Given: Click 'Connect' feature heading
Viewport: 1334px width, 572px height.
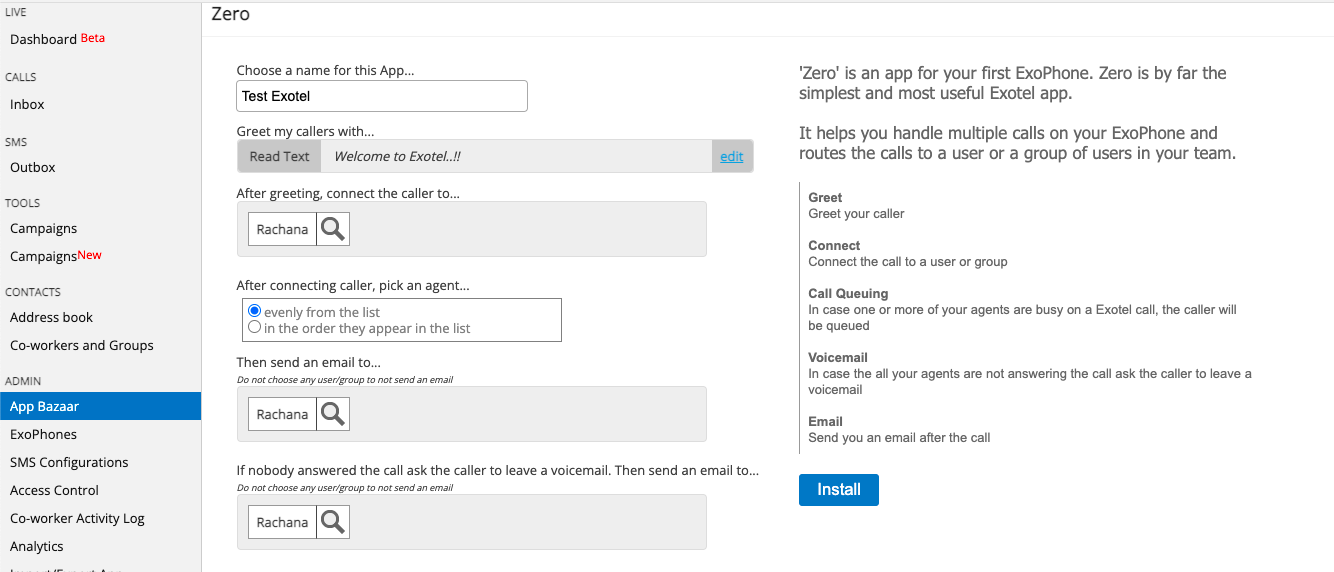Looking at the screenshot, I should coord(834,246).
